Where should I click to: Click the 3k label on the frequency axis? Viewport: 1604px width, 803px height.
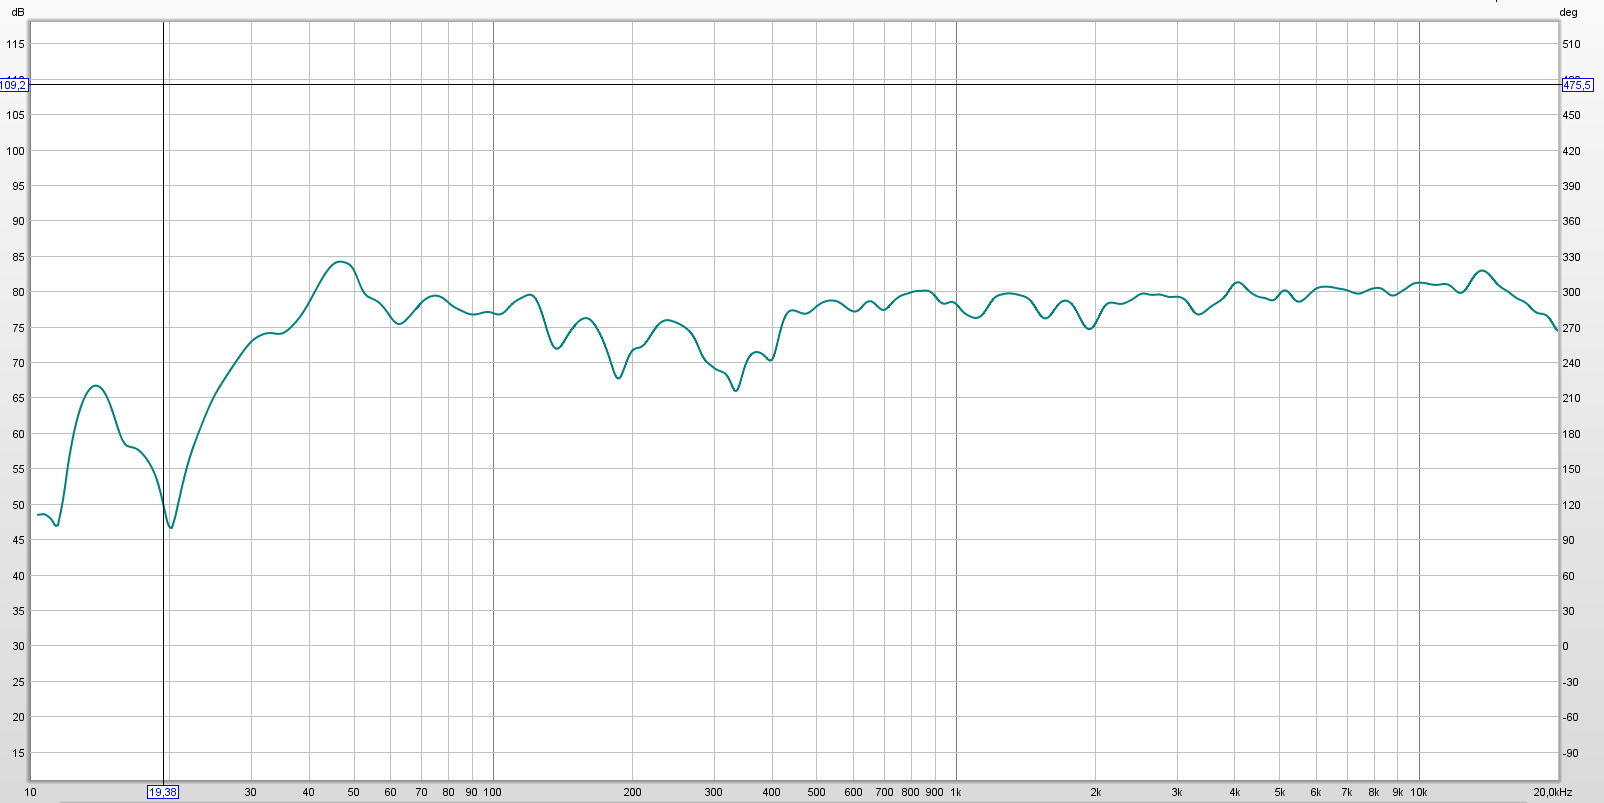click(1176, 792)
